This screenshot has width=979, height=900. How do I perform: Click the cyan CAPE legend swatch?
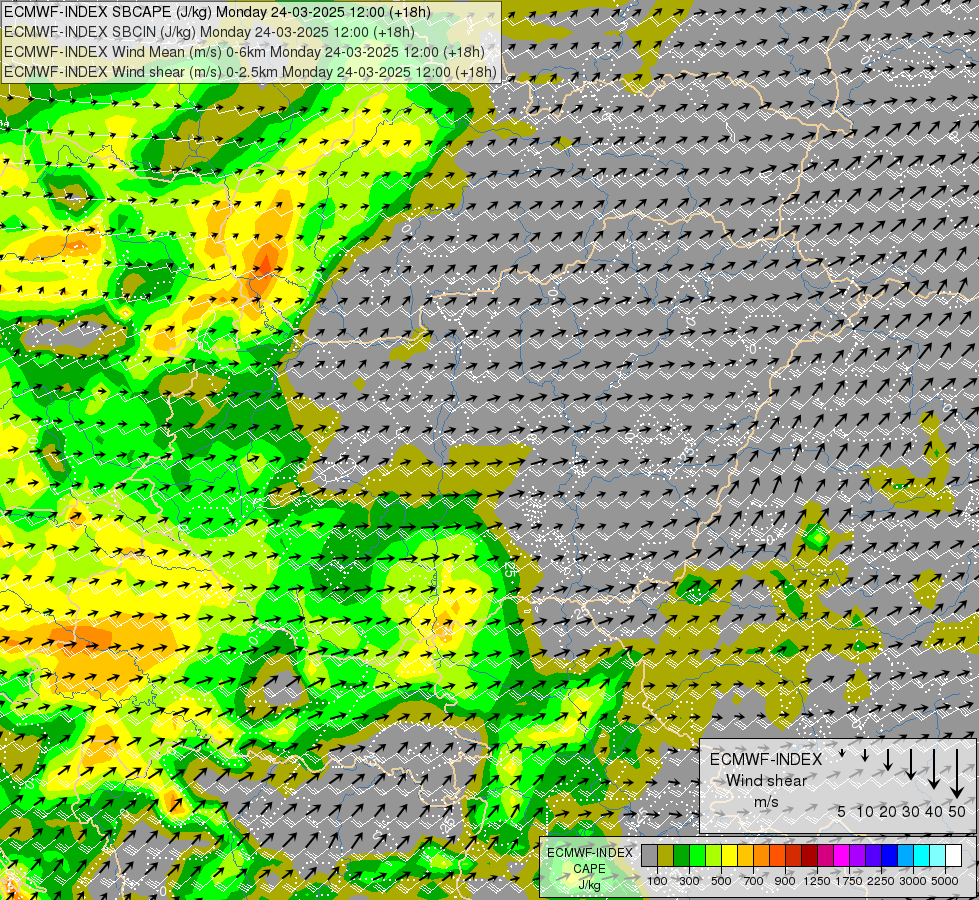pos(922,855)
